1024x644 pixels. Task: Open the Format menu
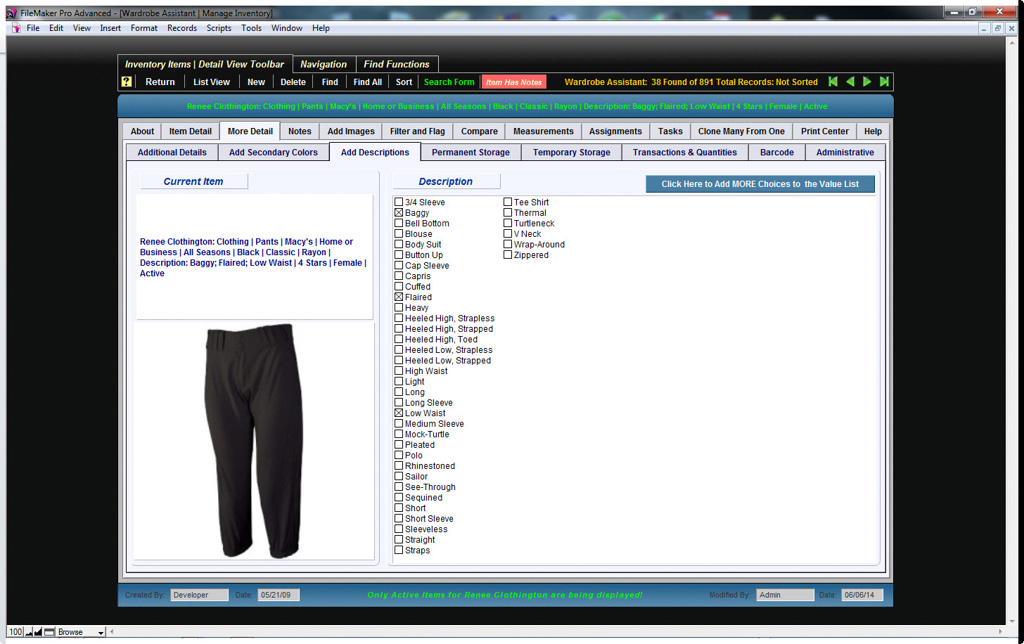(144, 28)
